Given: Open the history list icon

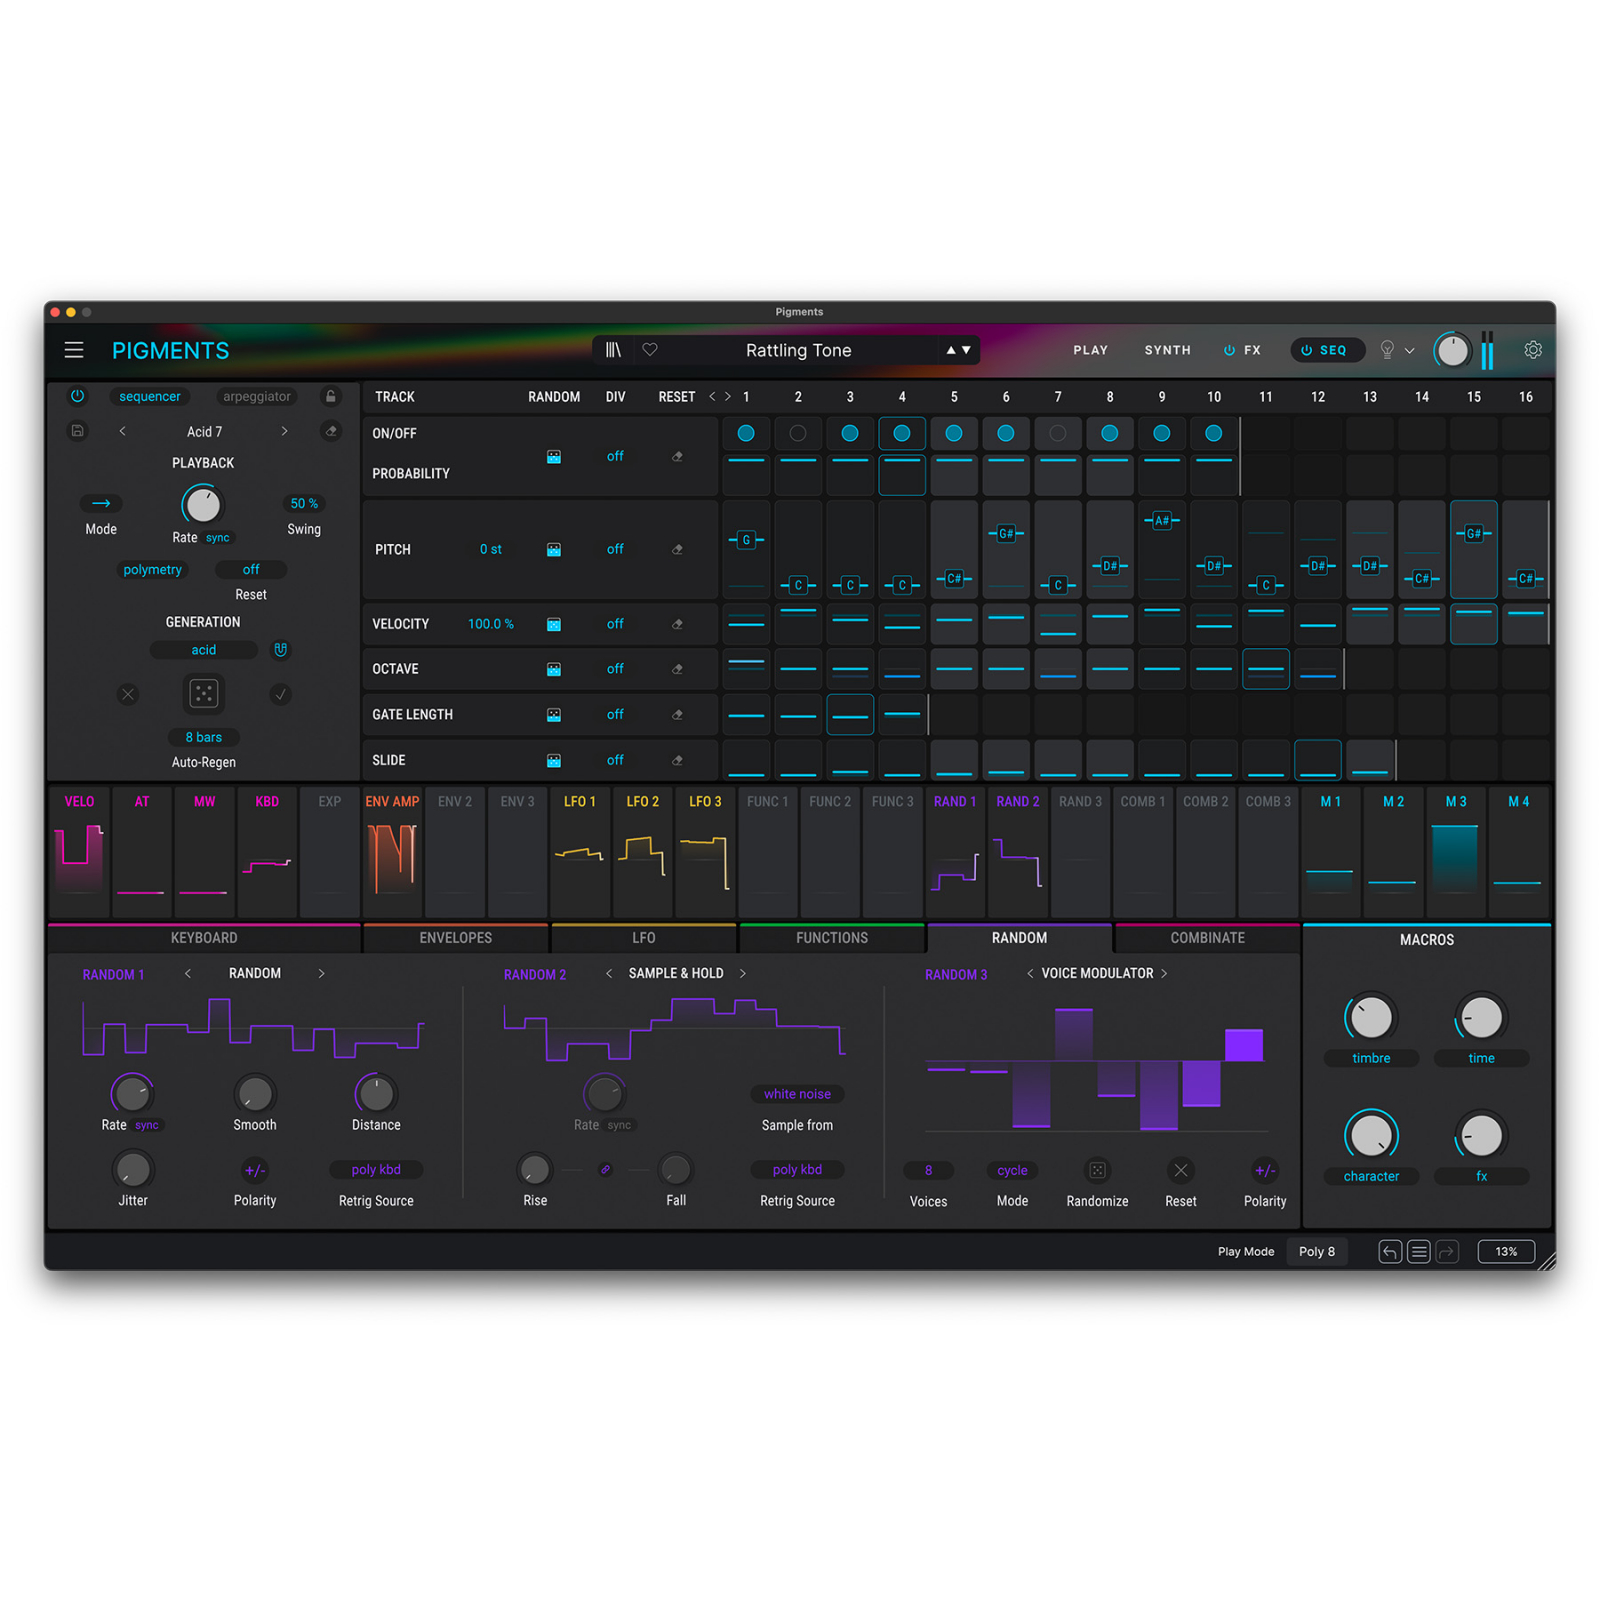Looking at the screenshot, I should 1418,1252.
